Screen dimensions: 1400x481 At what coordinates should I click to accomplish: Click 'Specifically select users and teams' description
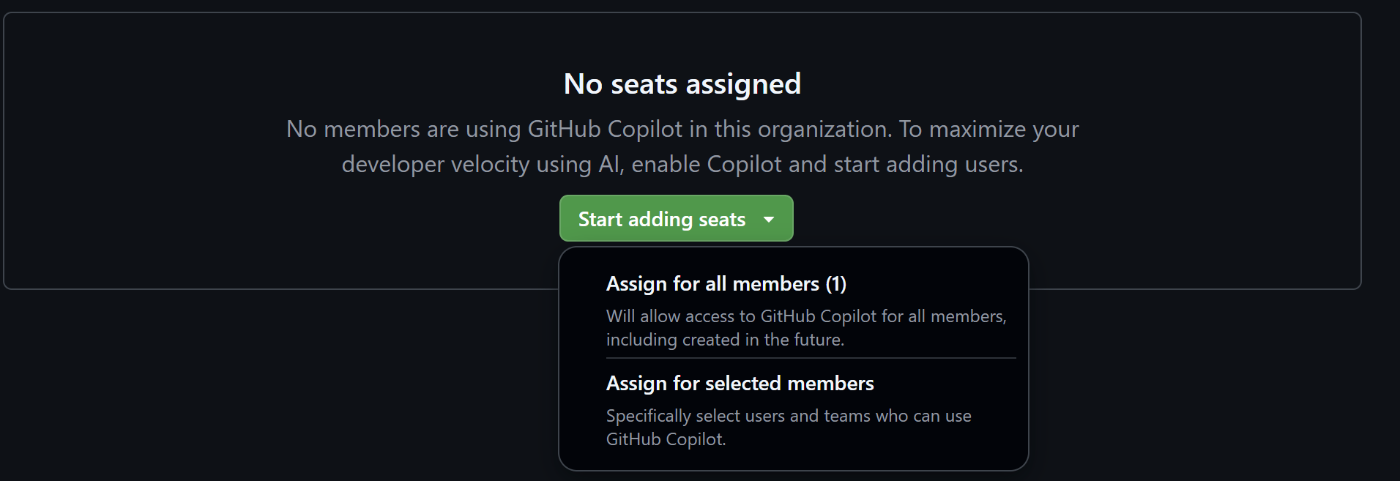tap(788, 415)
